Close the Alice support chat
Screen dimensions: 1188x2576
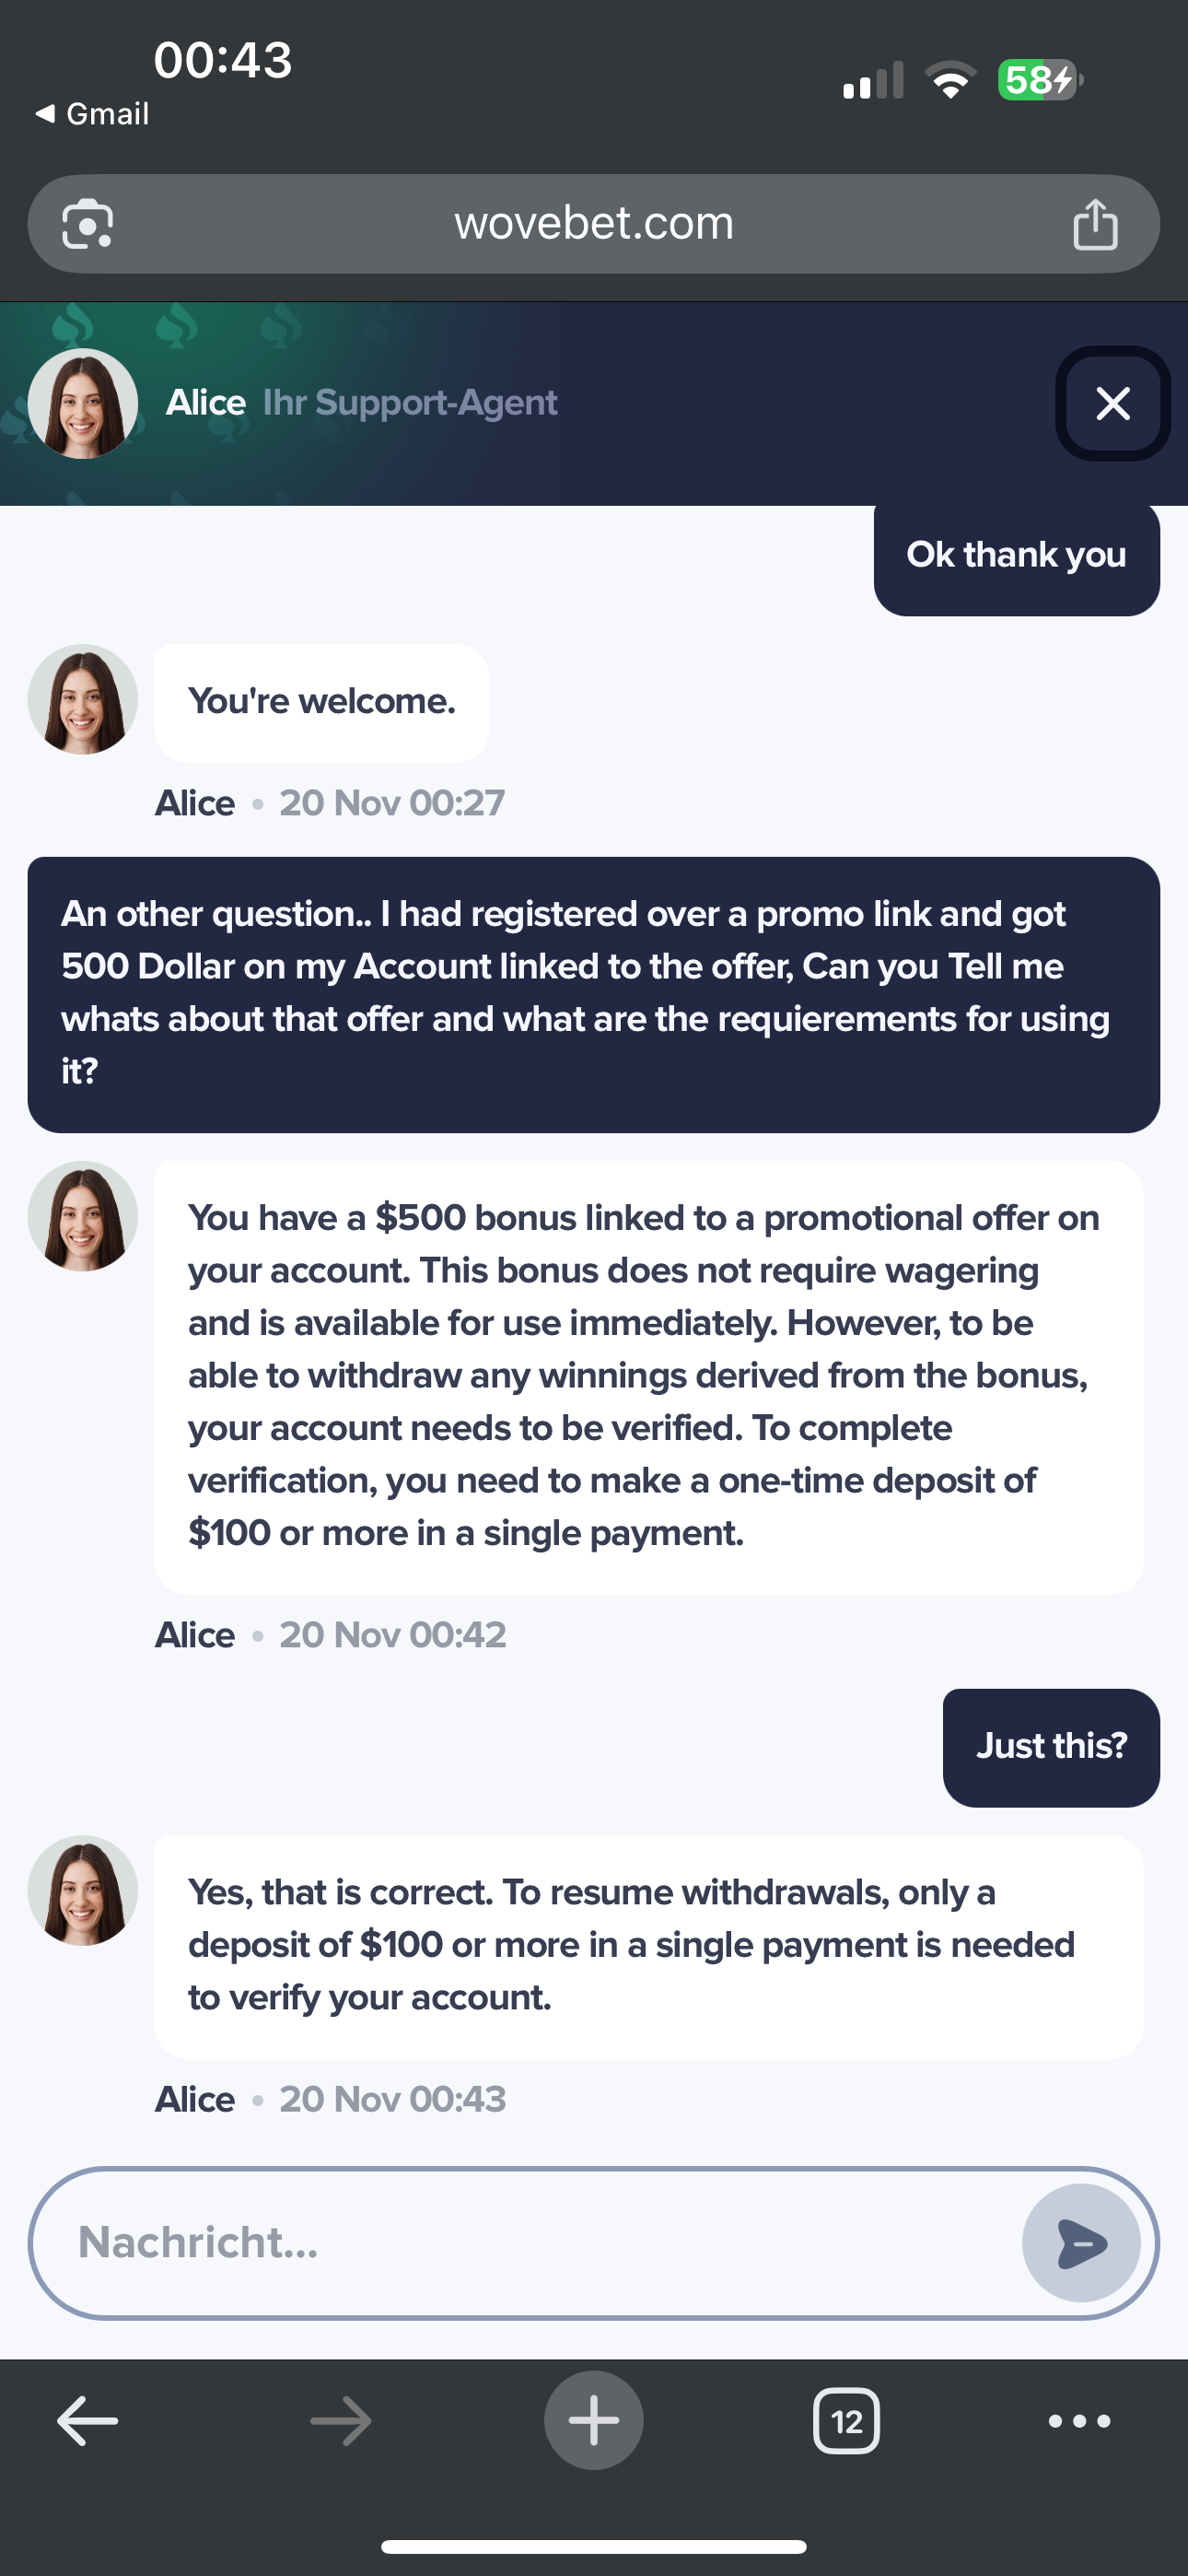1112,404
